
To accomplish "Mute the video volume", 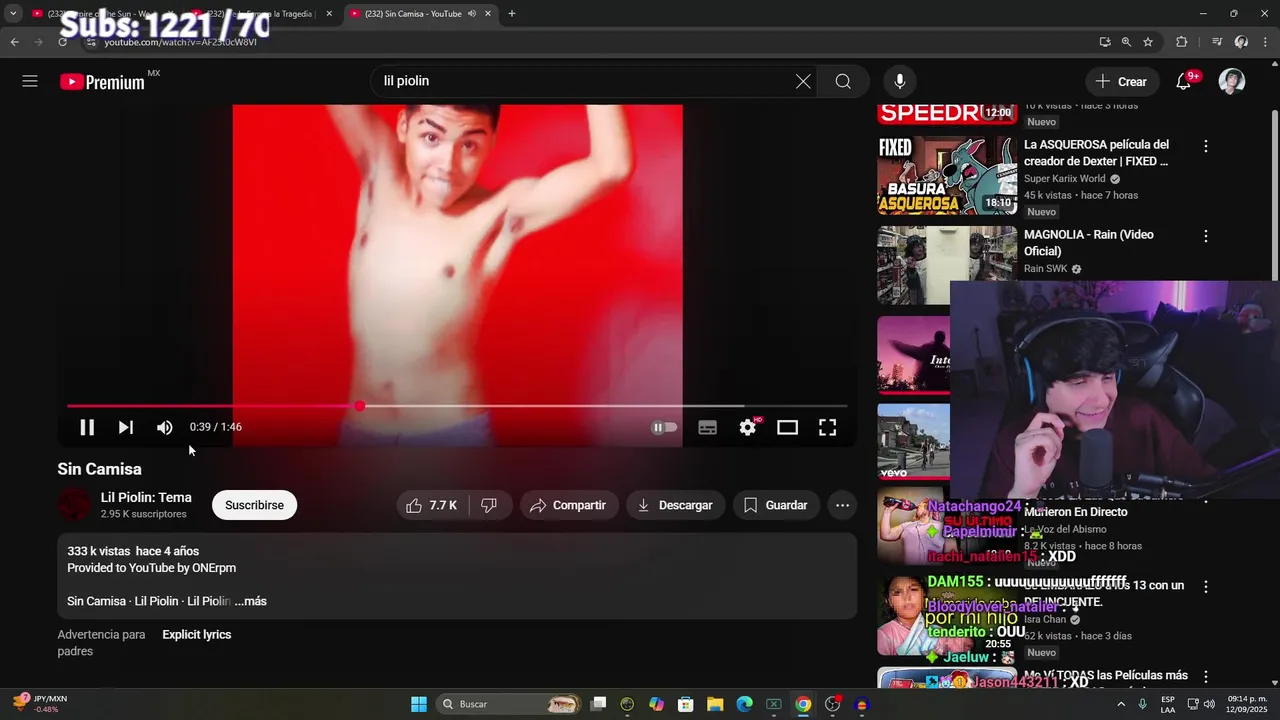I will [x=165, y=427].
